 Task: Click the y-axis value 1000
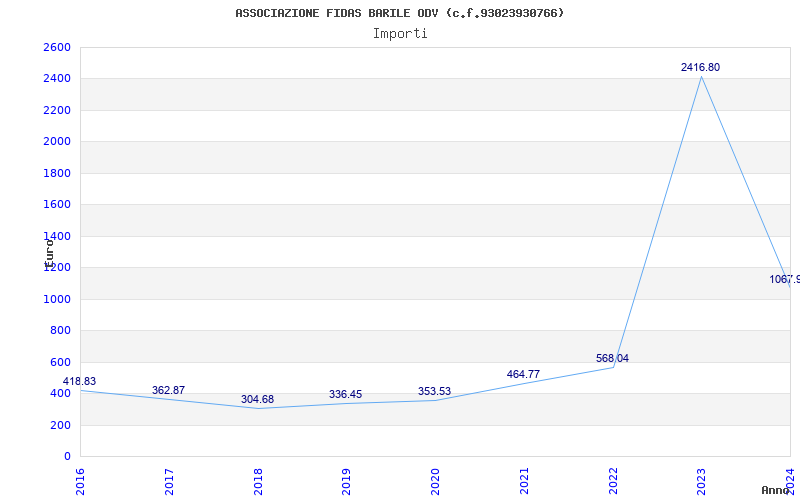point(57,299)
